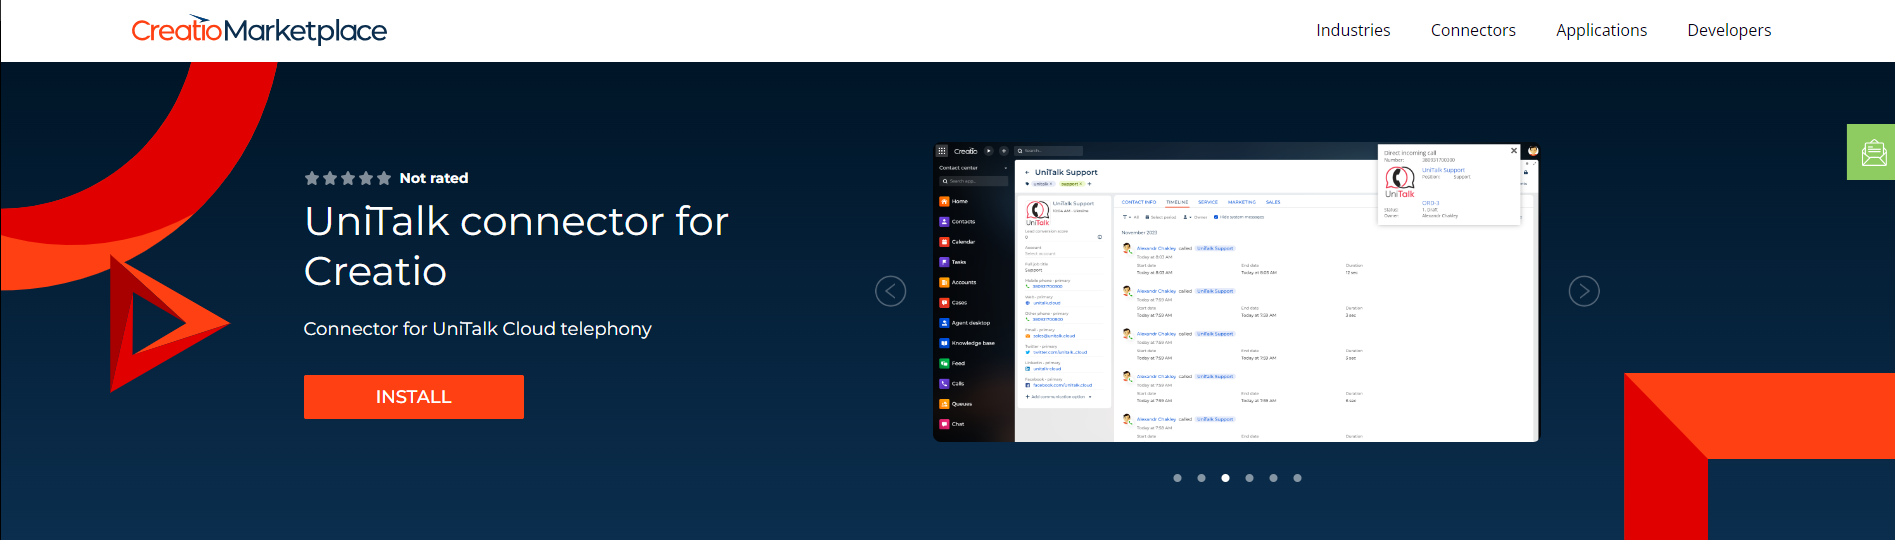Open the Developers menu item
Viewport: 1895px width, 540px height.
(1728, 30)
